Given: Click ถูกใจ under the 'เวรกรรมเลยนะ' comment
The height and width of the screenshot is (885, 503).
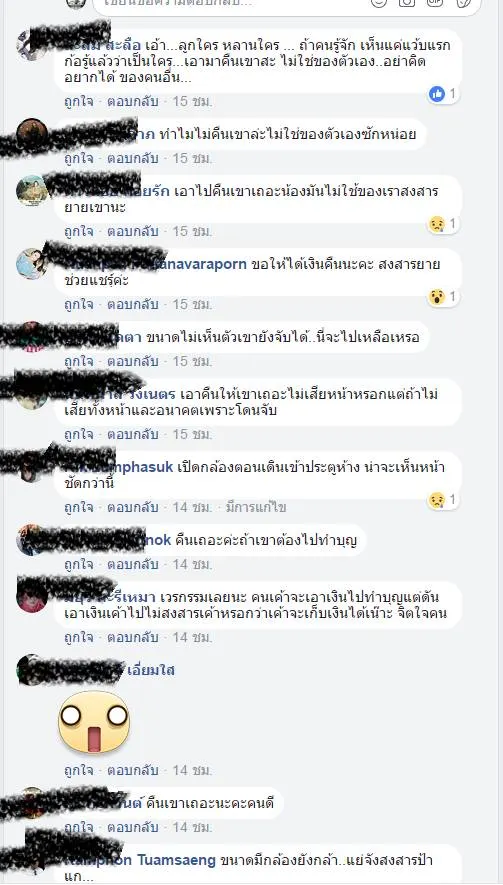Looking at the screenshot, I should (78, 637).
